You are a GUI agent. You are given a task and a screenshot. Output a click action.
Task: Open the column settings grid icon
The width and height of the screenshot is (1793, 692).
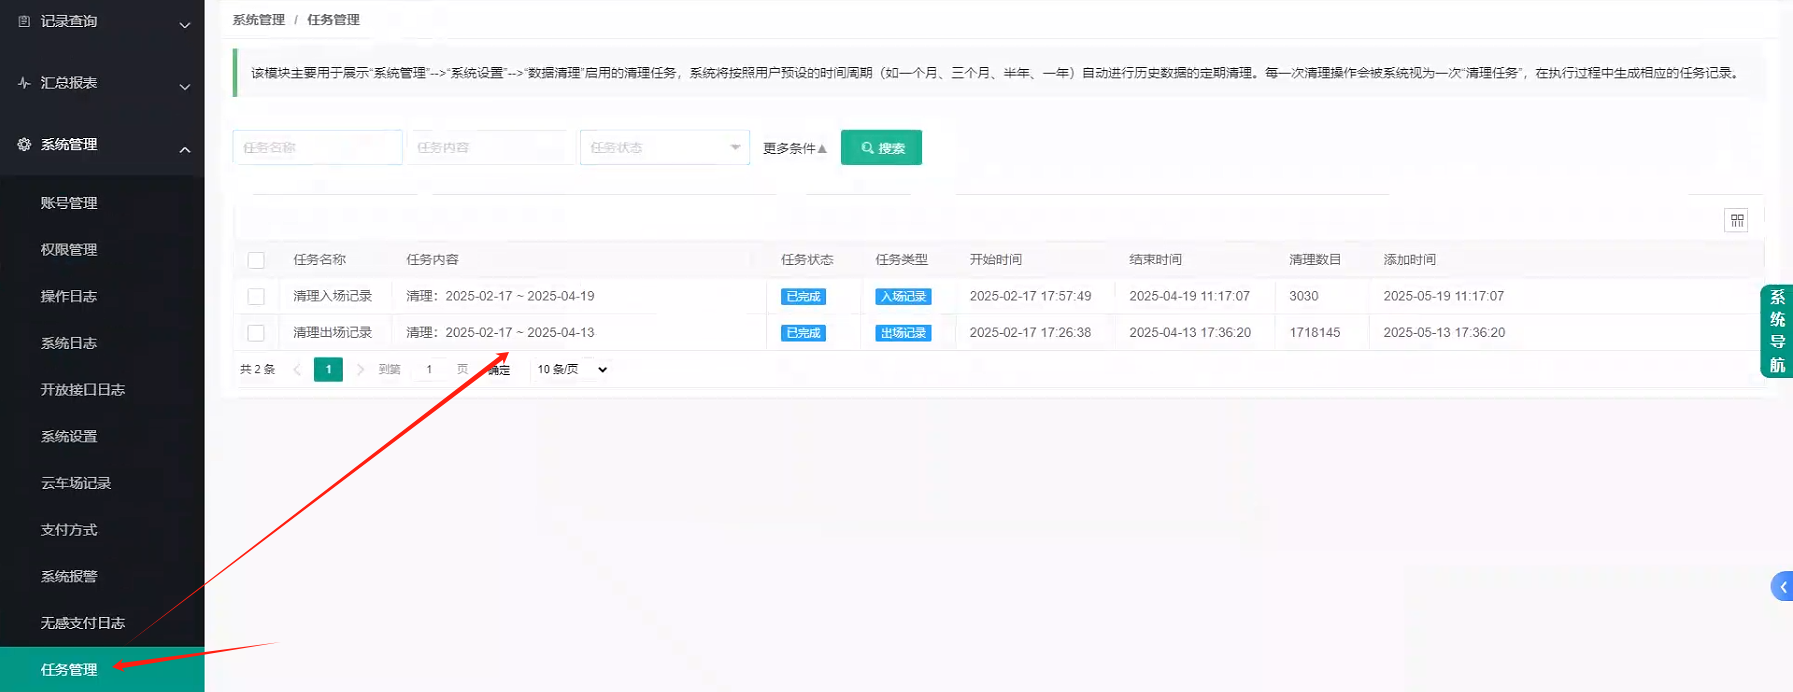point(1736,220)
